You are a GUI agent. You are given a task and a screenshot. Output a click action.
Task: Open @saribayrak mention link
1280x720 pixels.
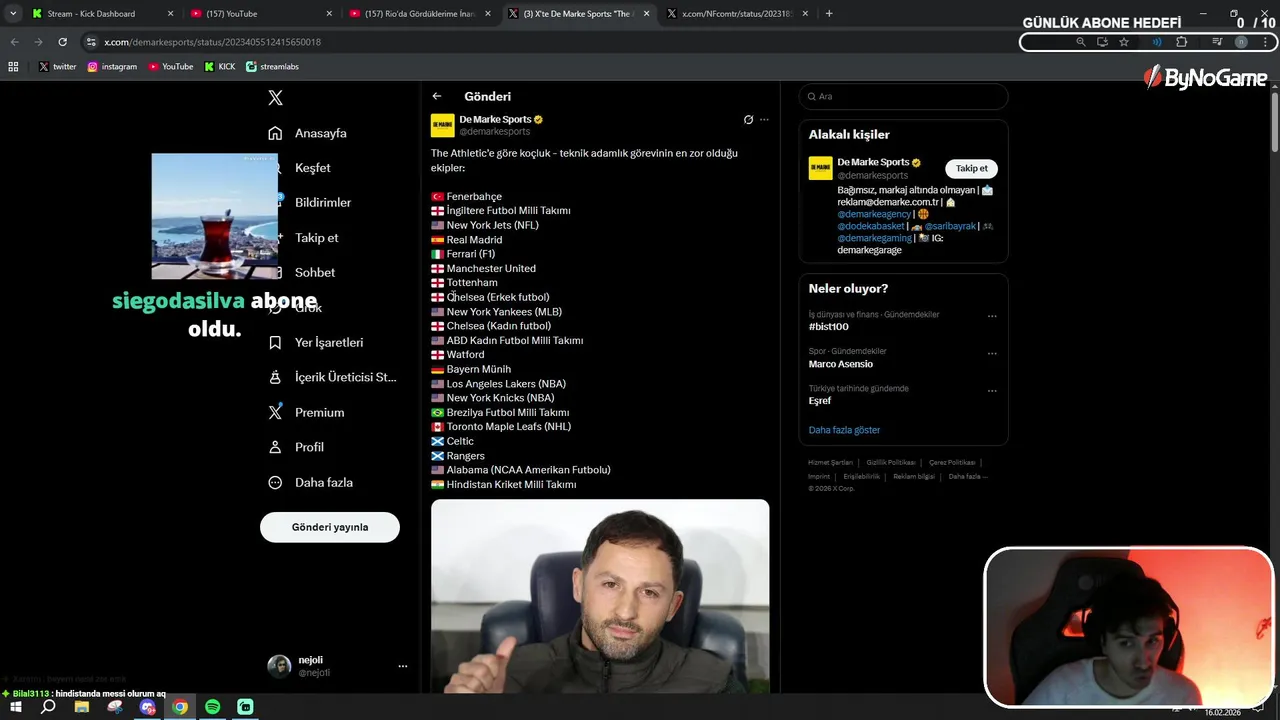(x=950, y=226)
